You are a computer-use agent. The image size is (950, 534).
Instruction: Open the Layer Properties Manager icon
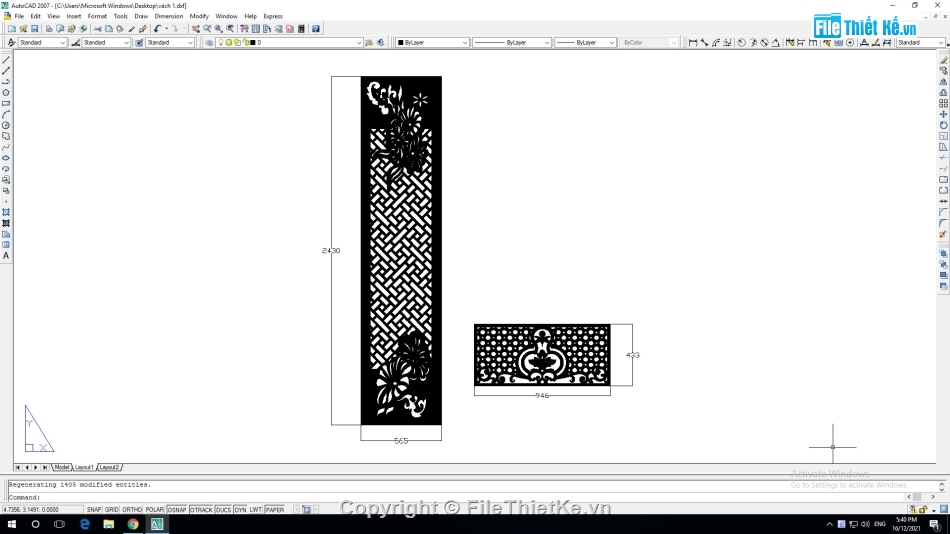click(209, 42)
